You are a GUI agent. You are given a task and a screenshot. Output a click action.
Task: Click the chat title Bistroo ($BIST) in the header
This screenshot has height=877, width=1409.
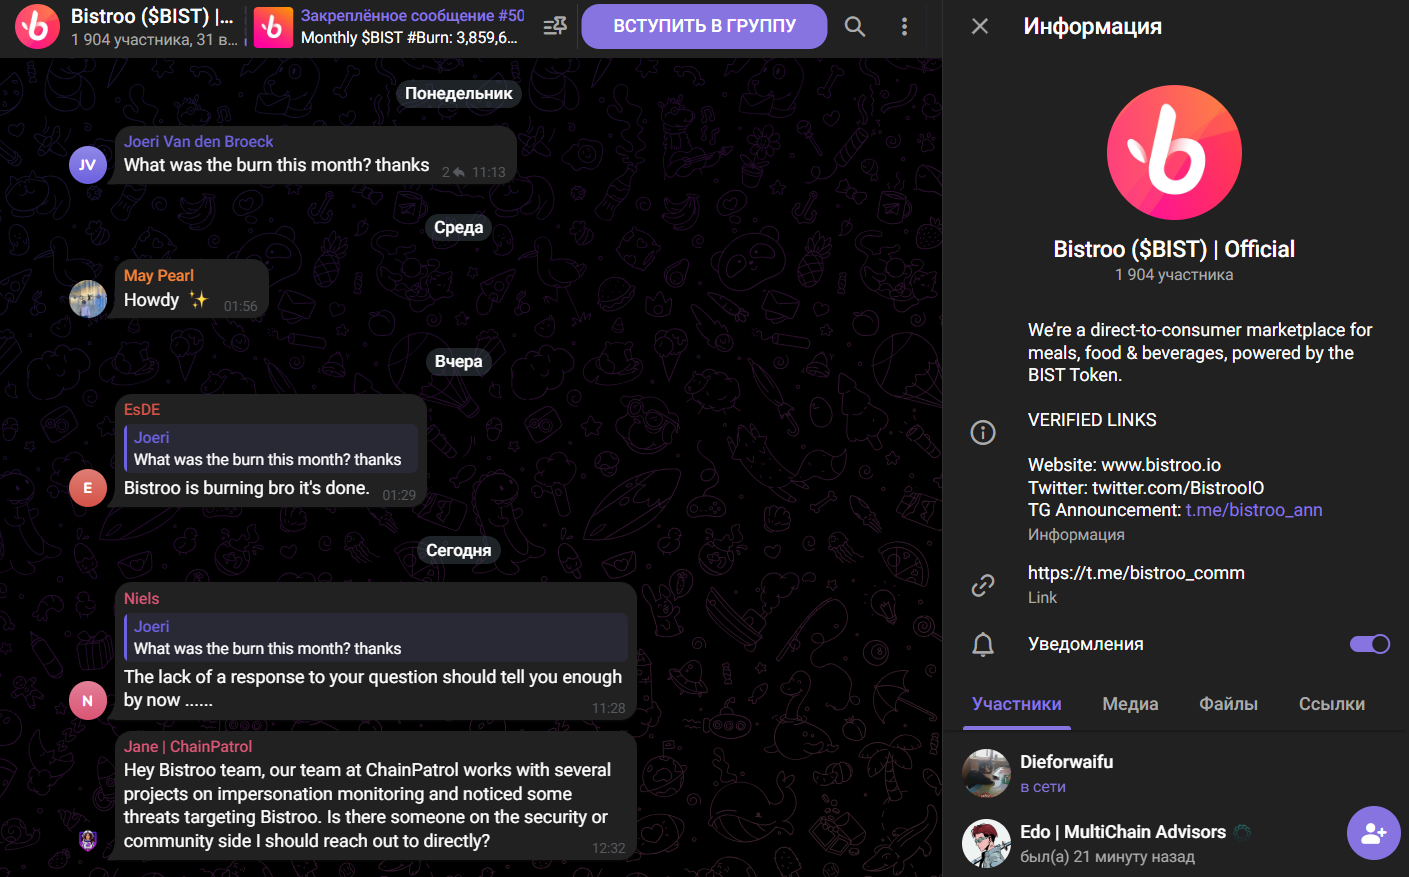[x=152, y=17]
